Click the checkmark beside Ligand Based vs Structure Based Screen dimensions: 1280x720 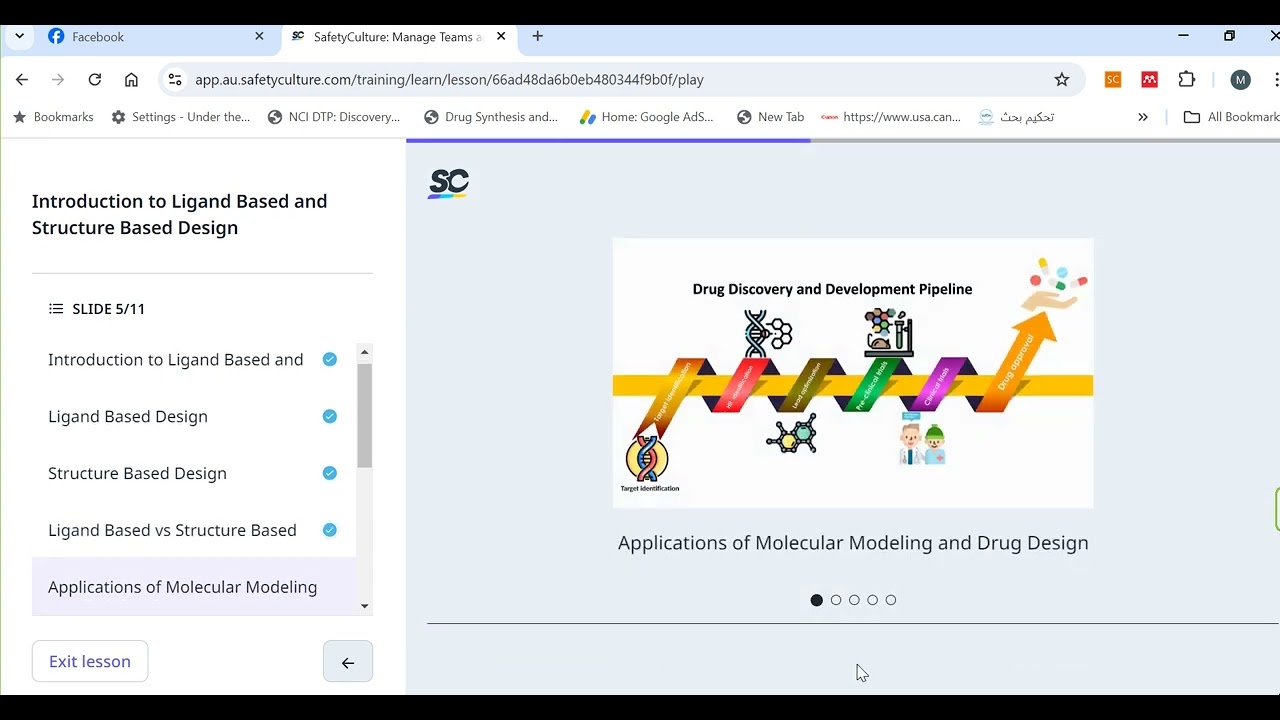click(x=330, y=530)
